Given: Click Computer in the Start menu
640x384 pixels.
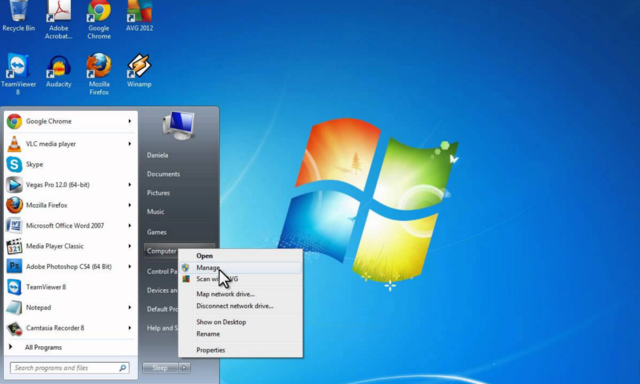Looking at the screenshot, I should 161,251.
